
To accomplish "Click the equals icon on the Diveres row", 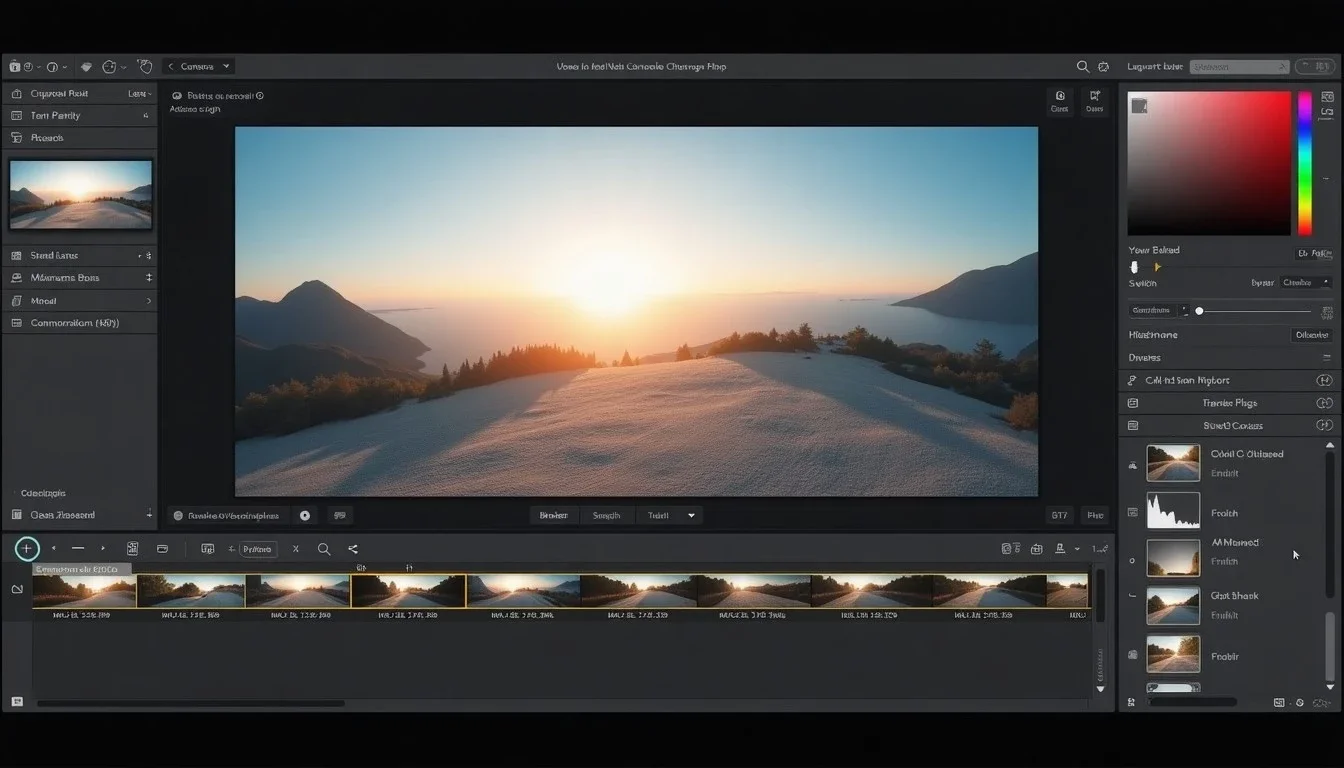I will 1326,357.
